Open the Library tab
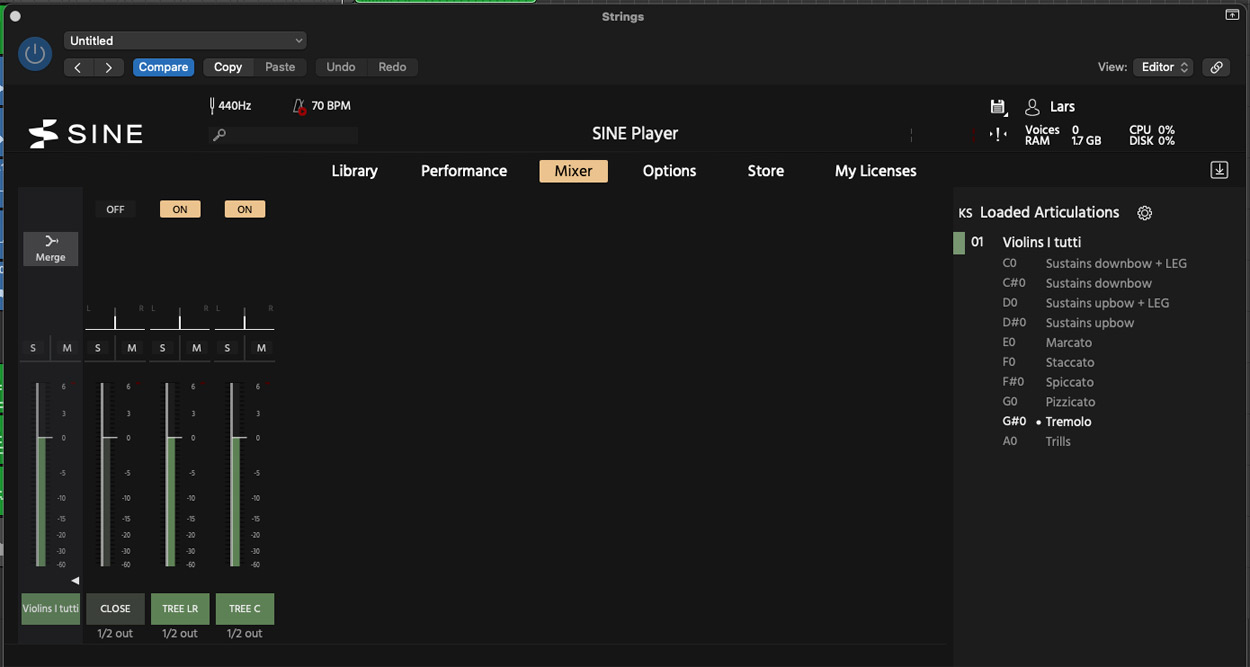The width and height of the screenshot is (1250, 667). click(354, 171)
